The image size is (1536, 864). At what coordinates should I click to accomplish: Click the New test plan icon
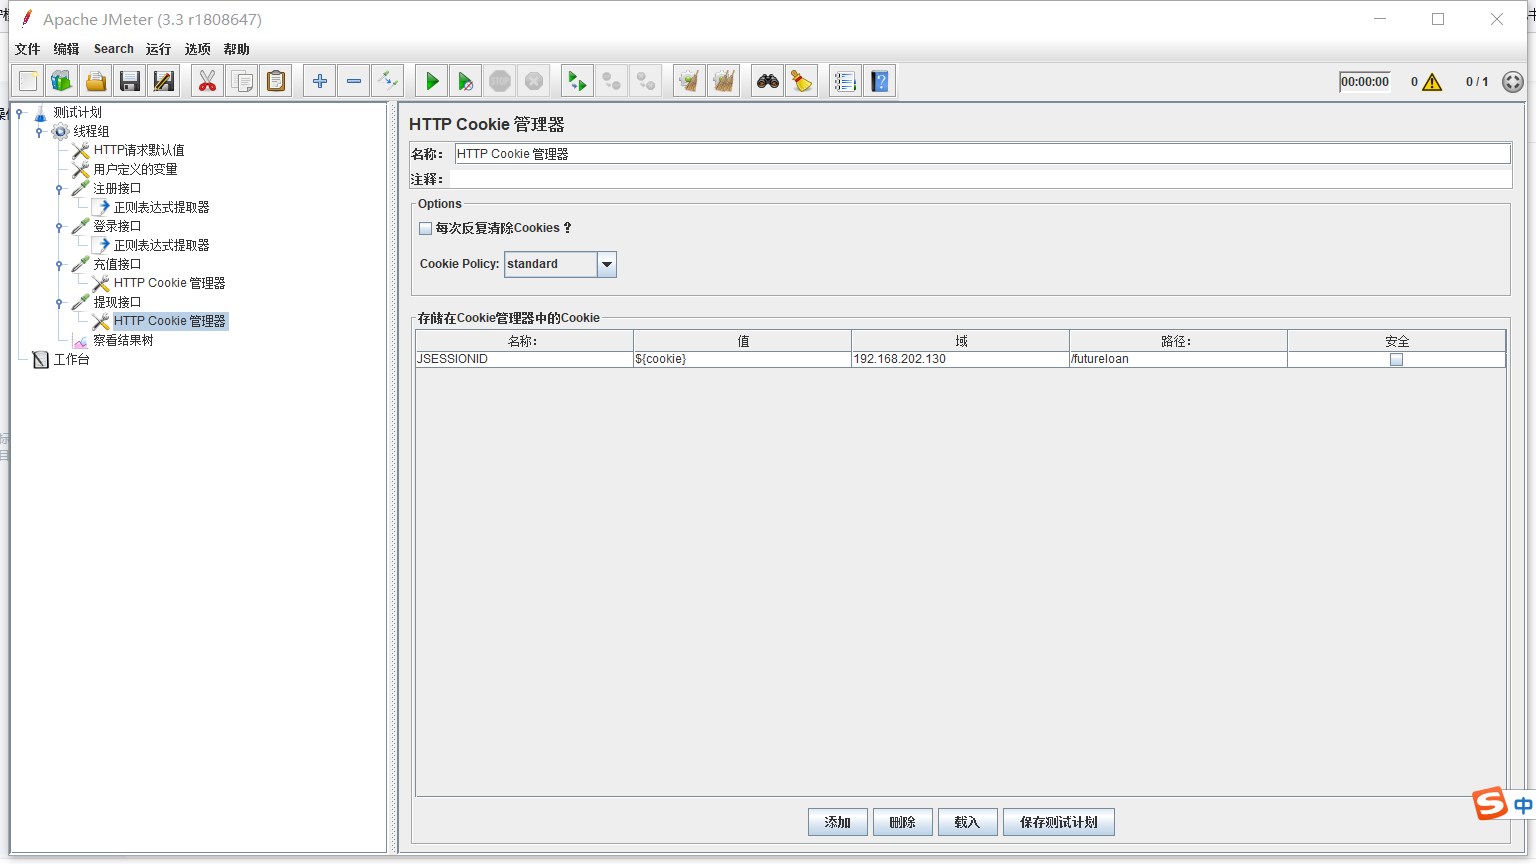29,81
